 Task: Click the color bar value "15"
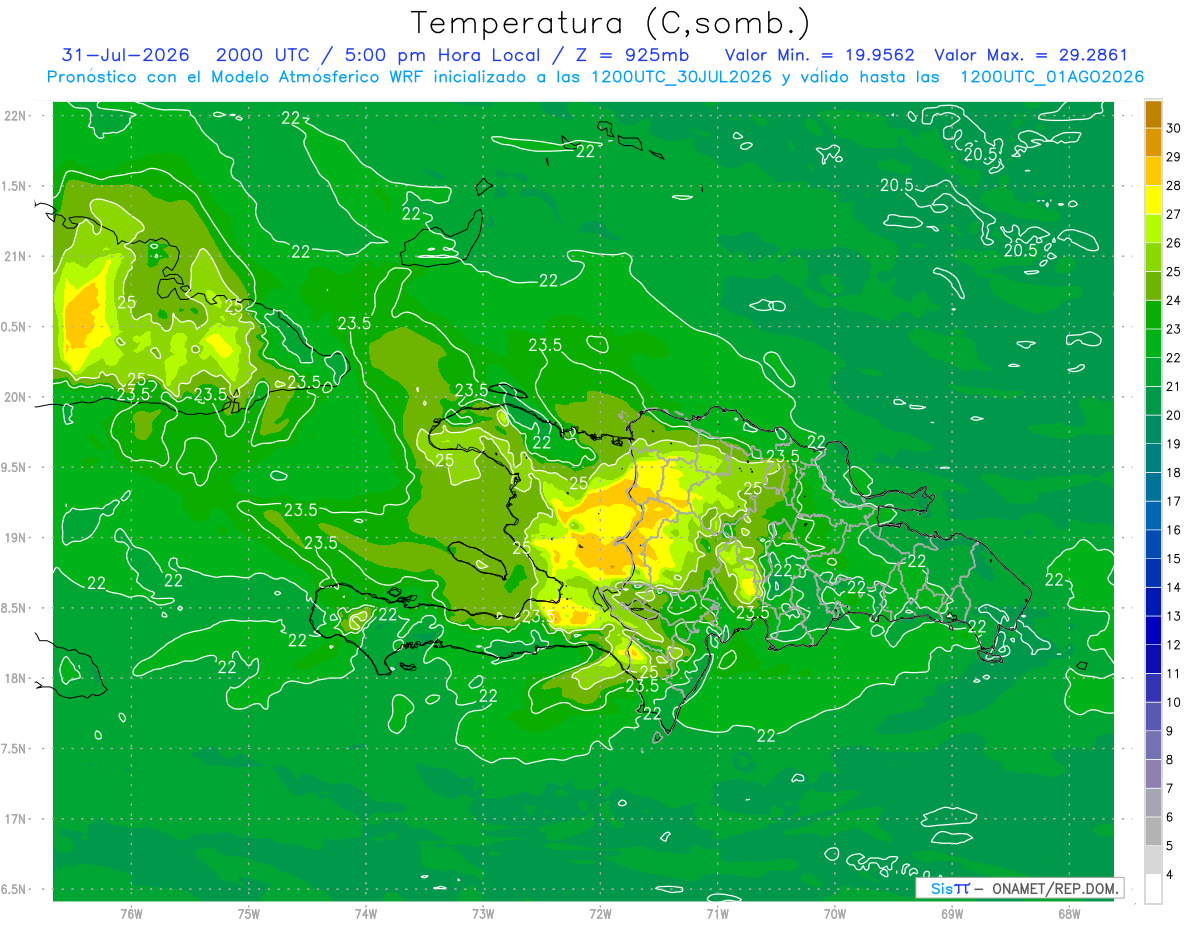pos(1174,559)
